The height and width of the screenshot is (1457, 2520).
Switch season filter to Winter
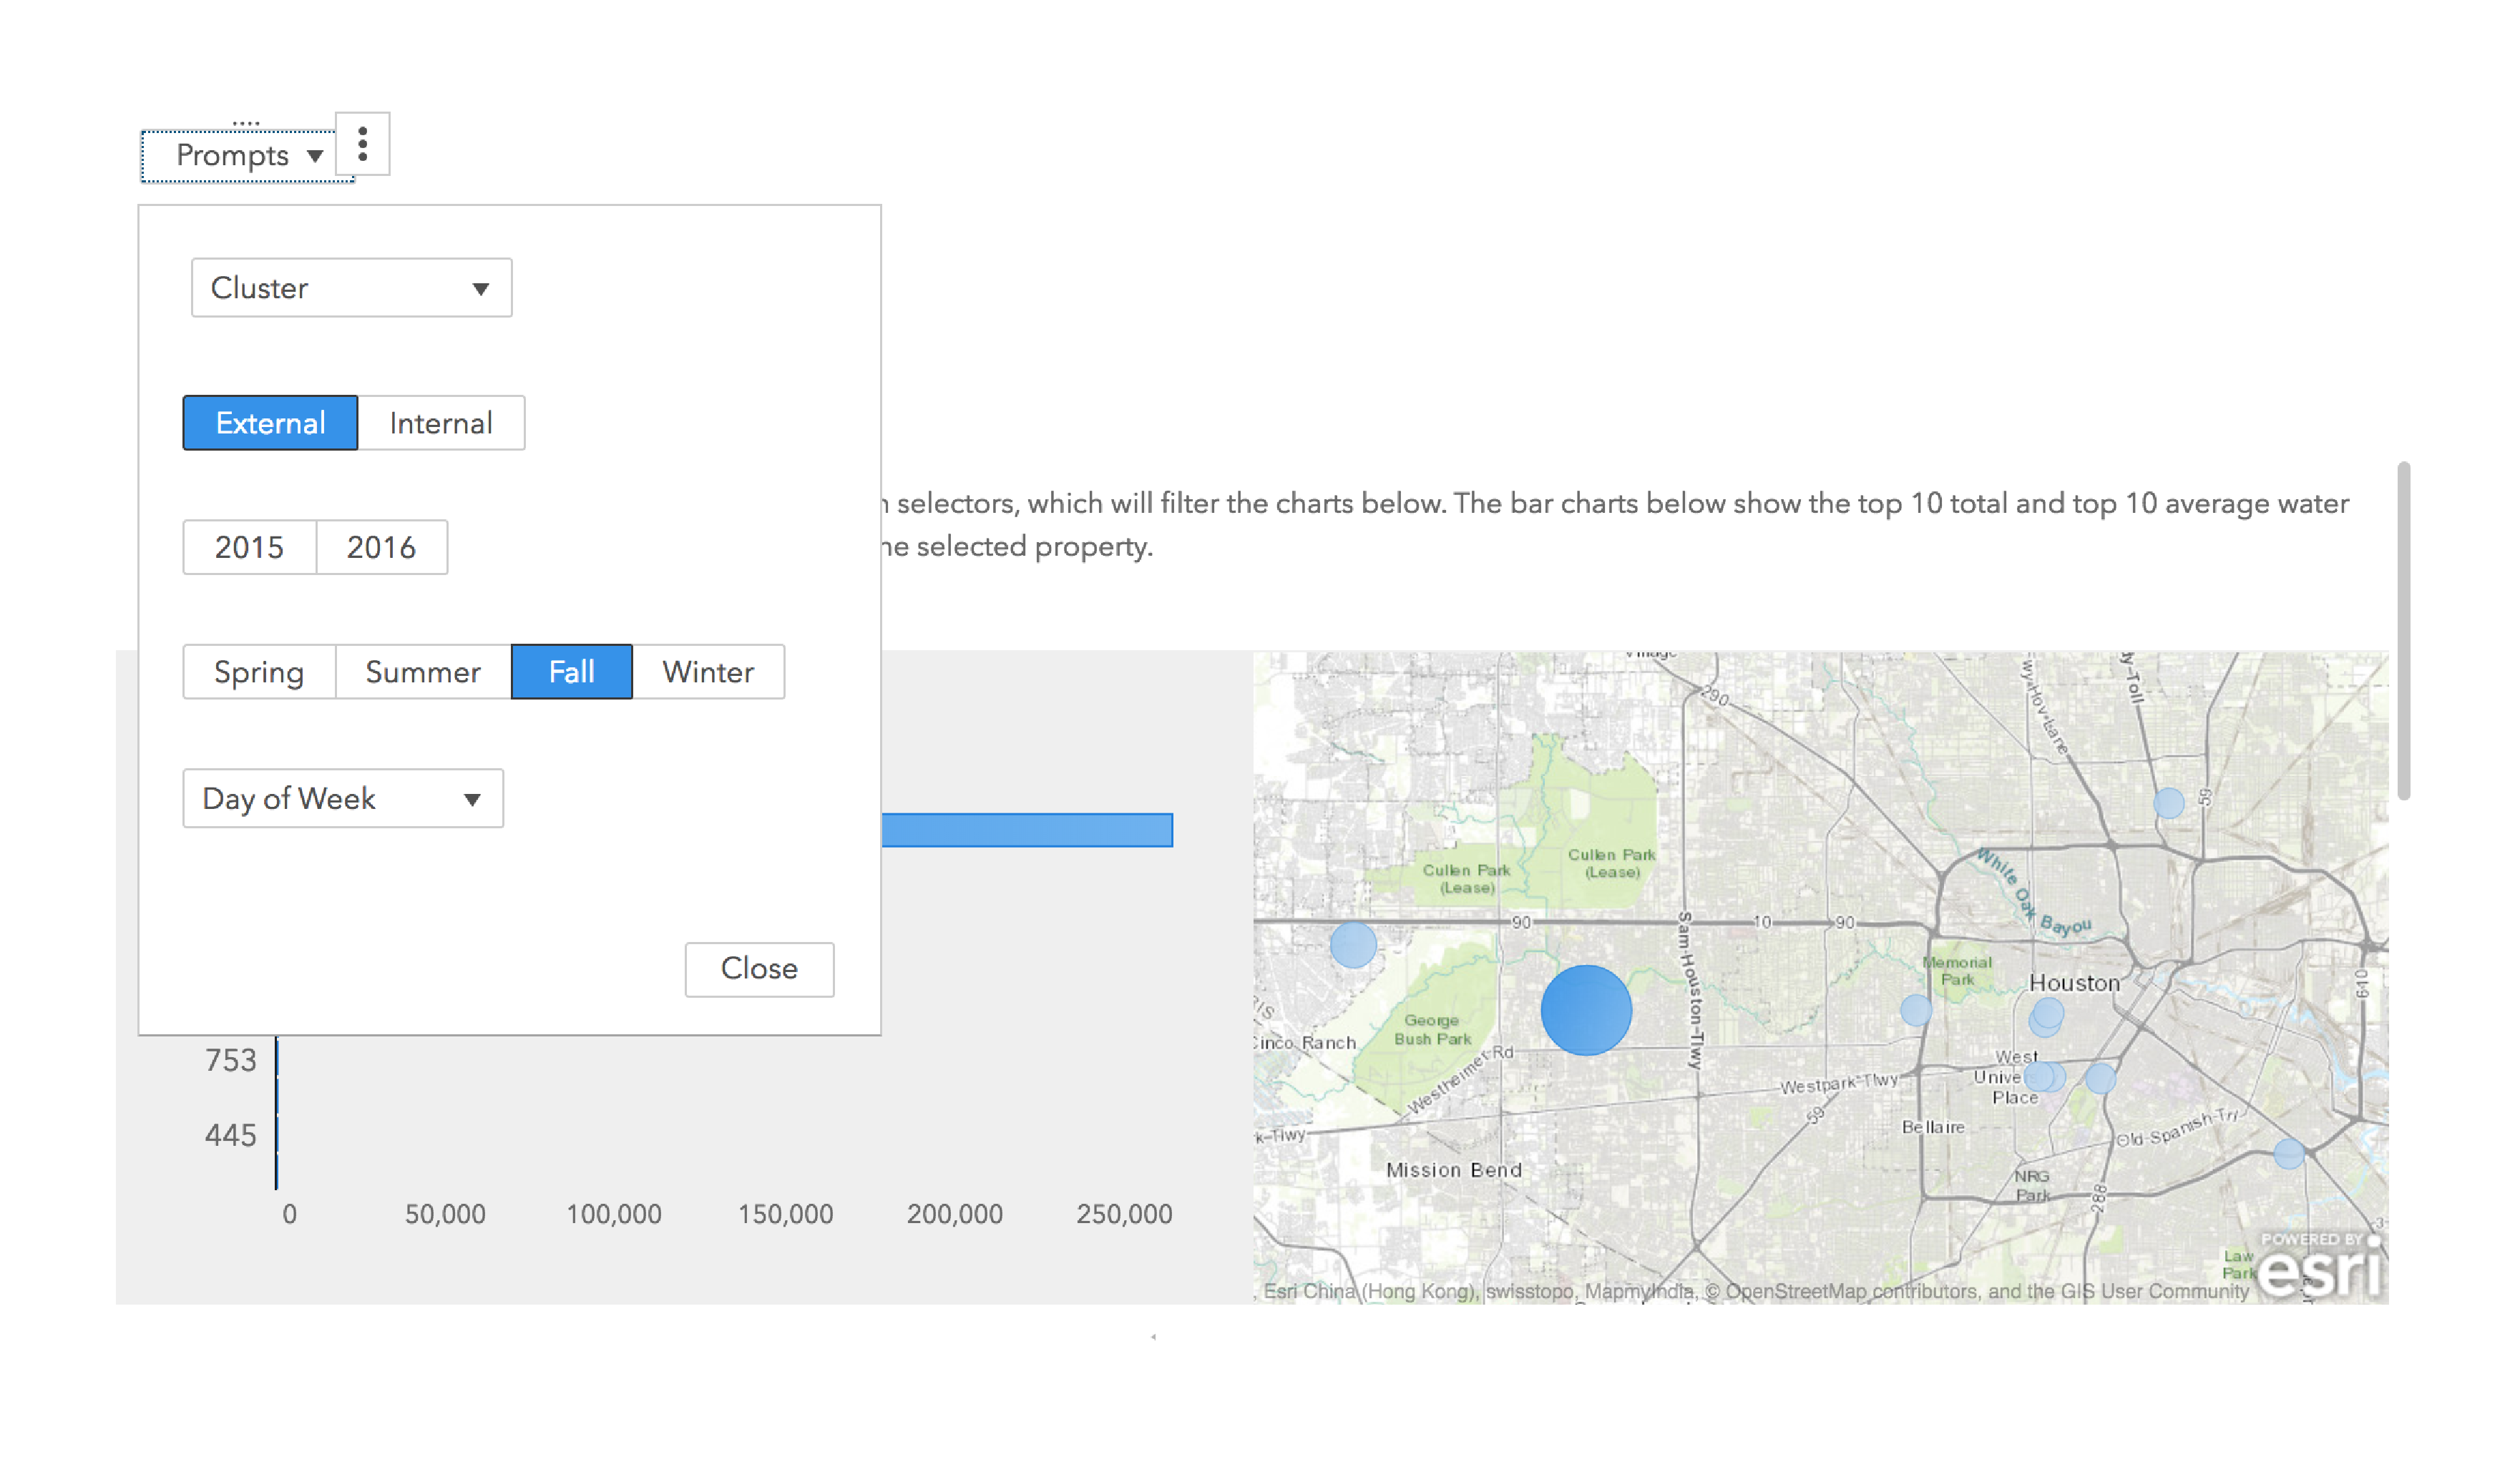pos(708,672)
